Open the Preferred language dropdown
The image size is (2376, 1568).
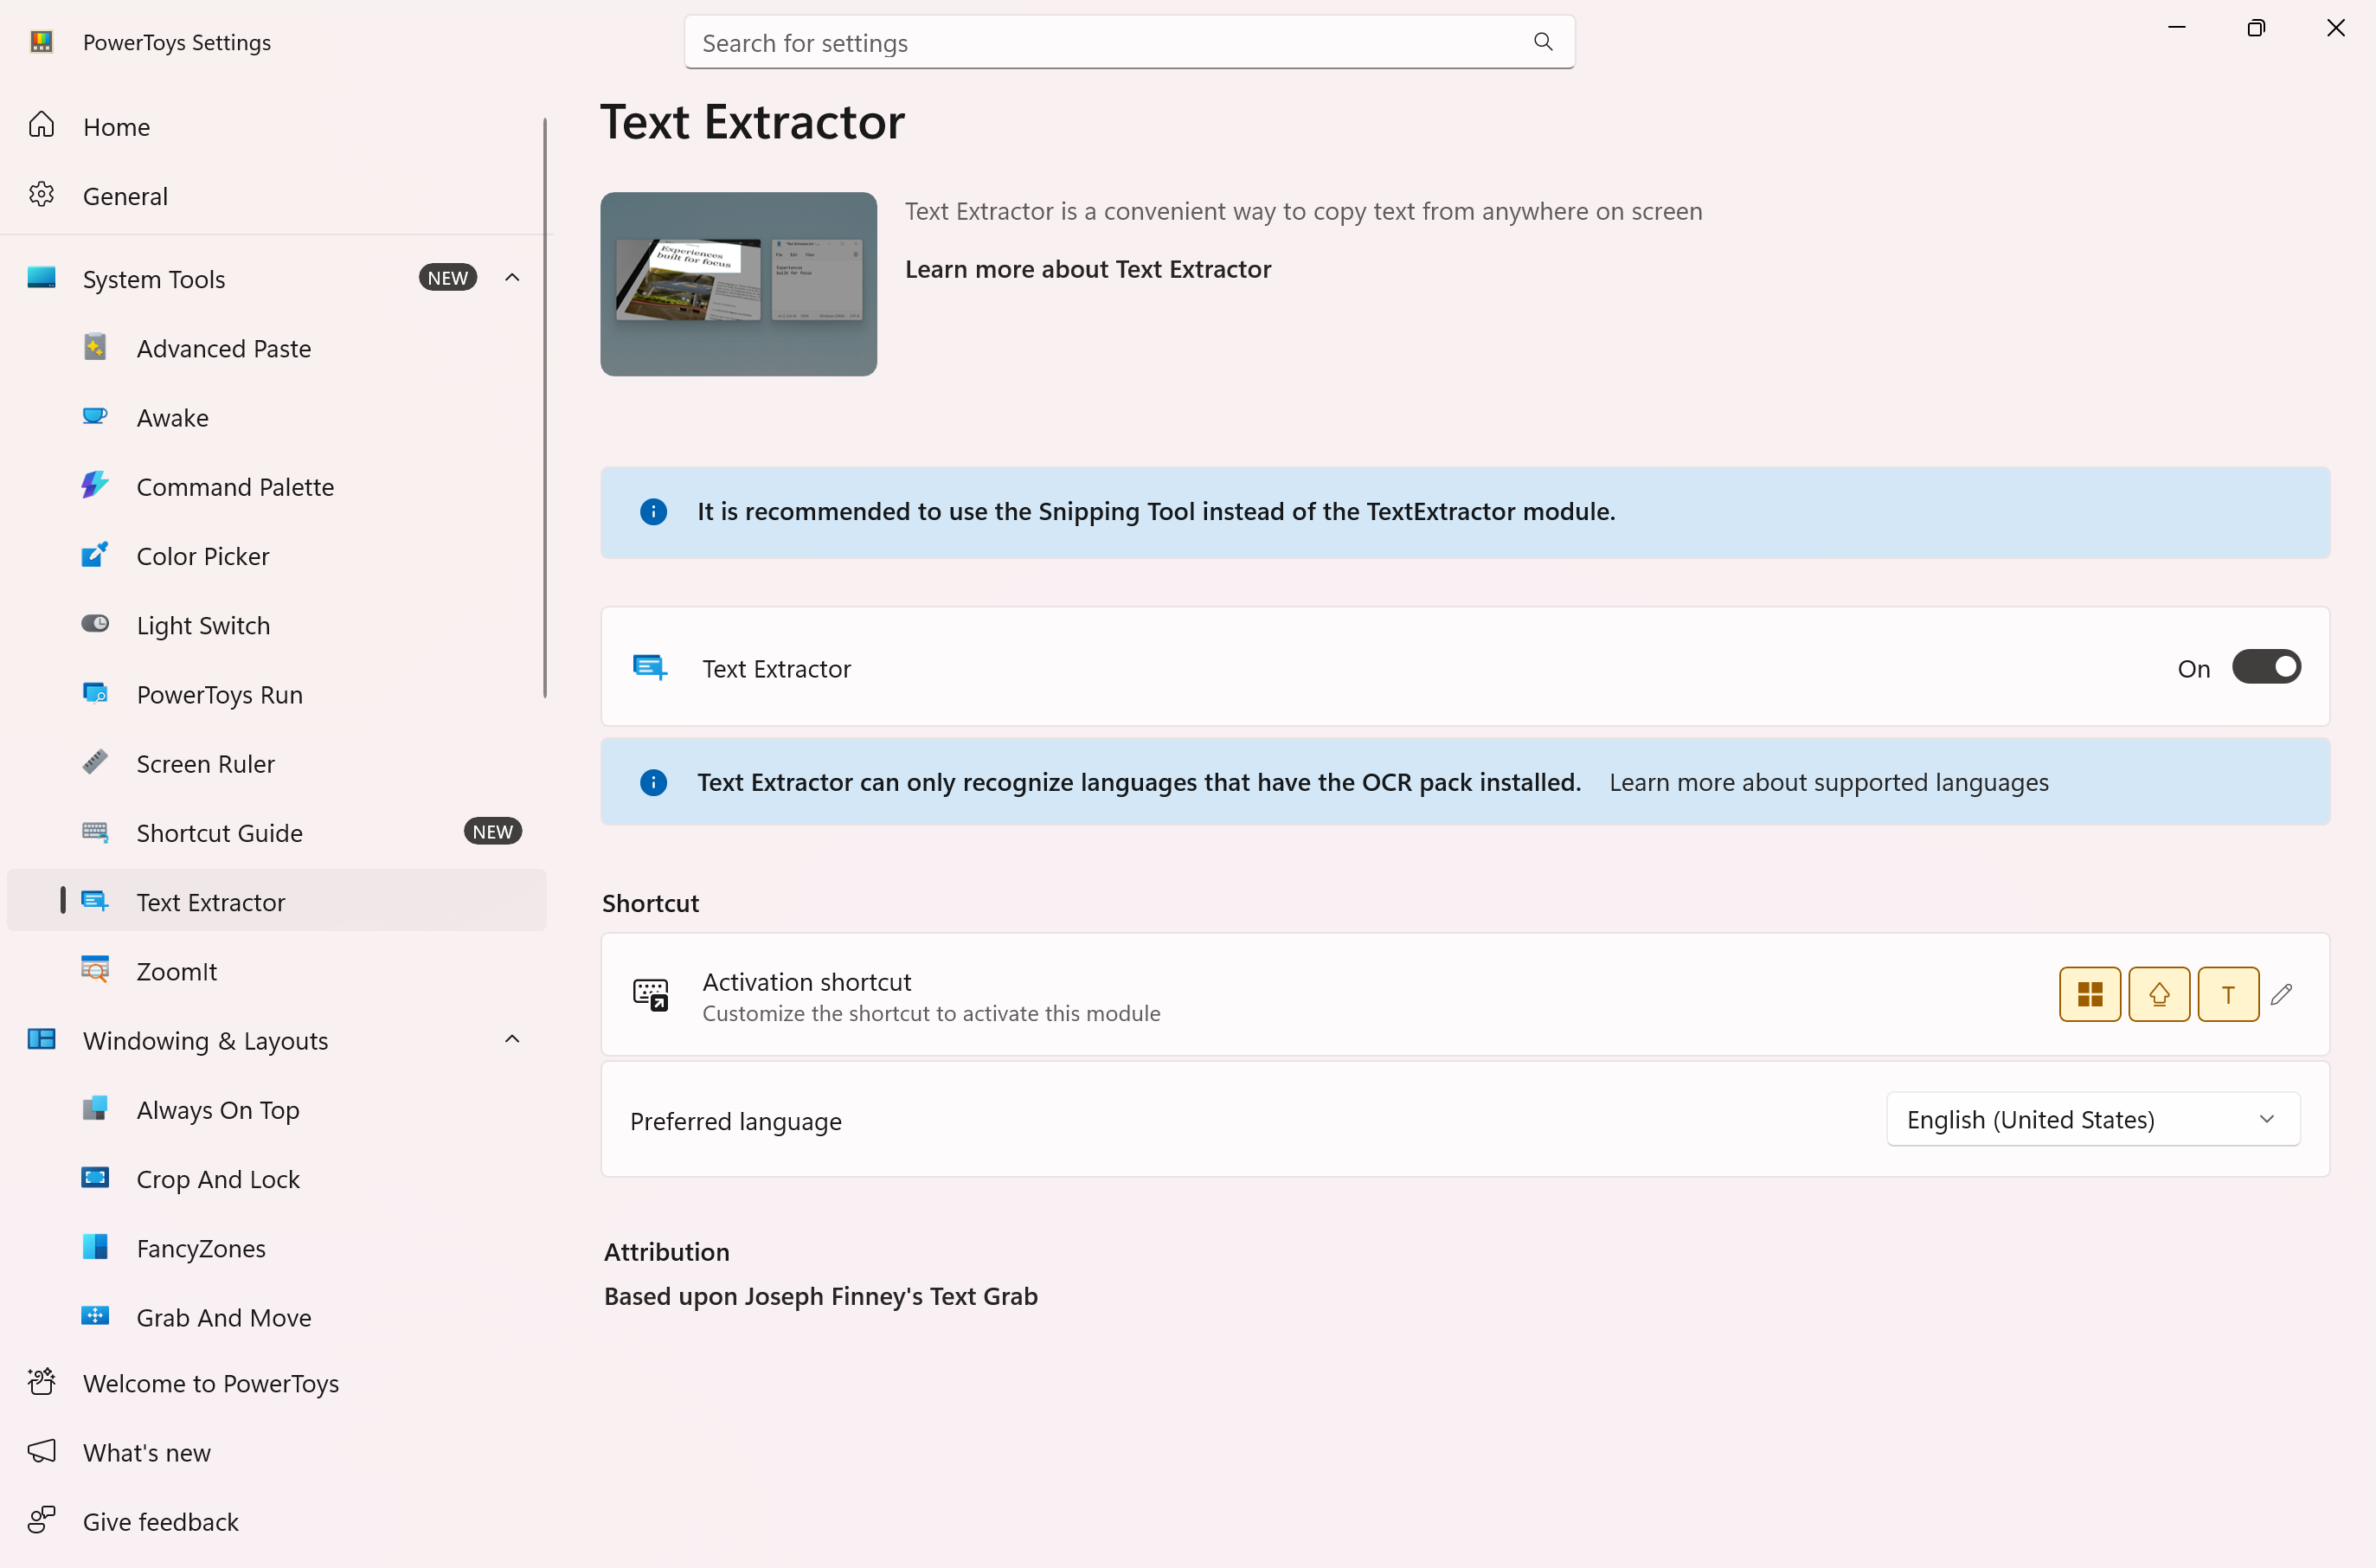tap(2093, 1119)
